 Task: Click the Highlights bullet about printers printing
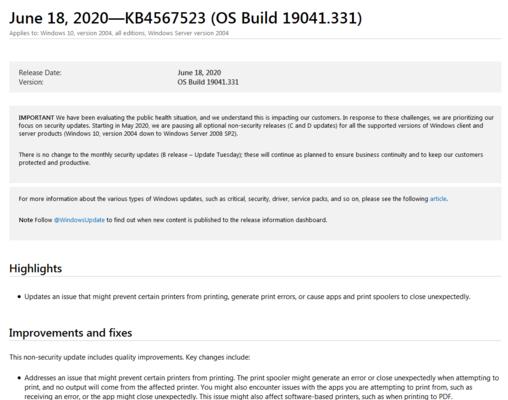click(x=247, y=297)
